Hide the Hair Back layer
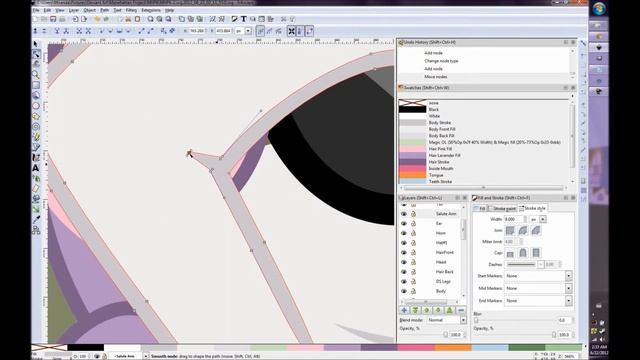The width and height of the screenshot is (640, 360). click(x=404, y=272)
